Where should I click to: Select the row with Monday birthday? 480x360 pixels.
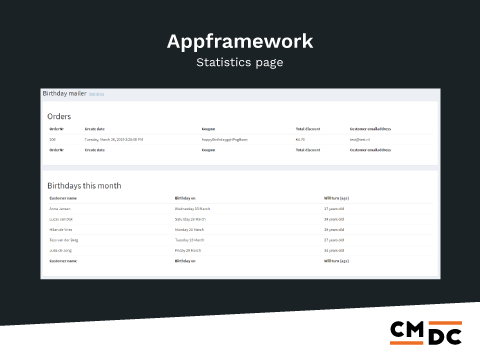[x=240, y=230]
